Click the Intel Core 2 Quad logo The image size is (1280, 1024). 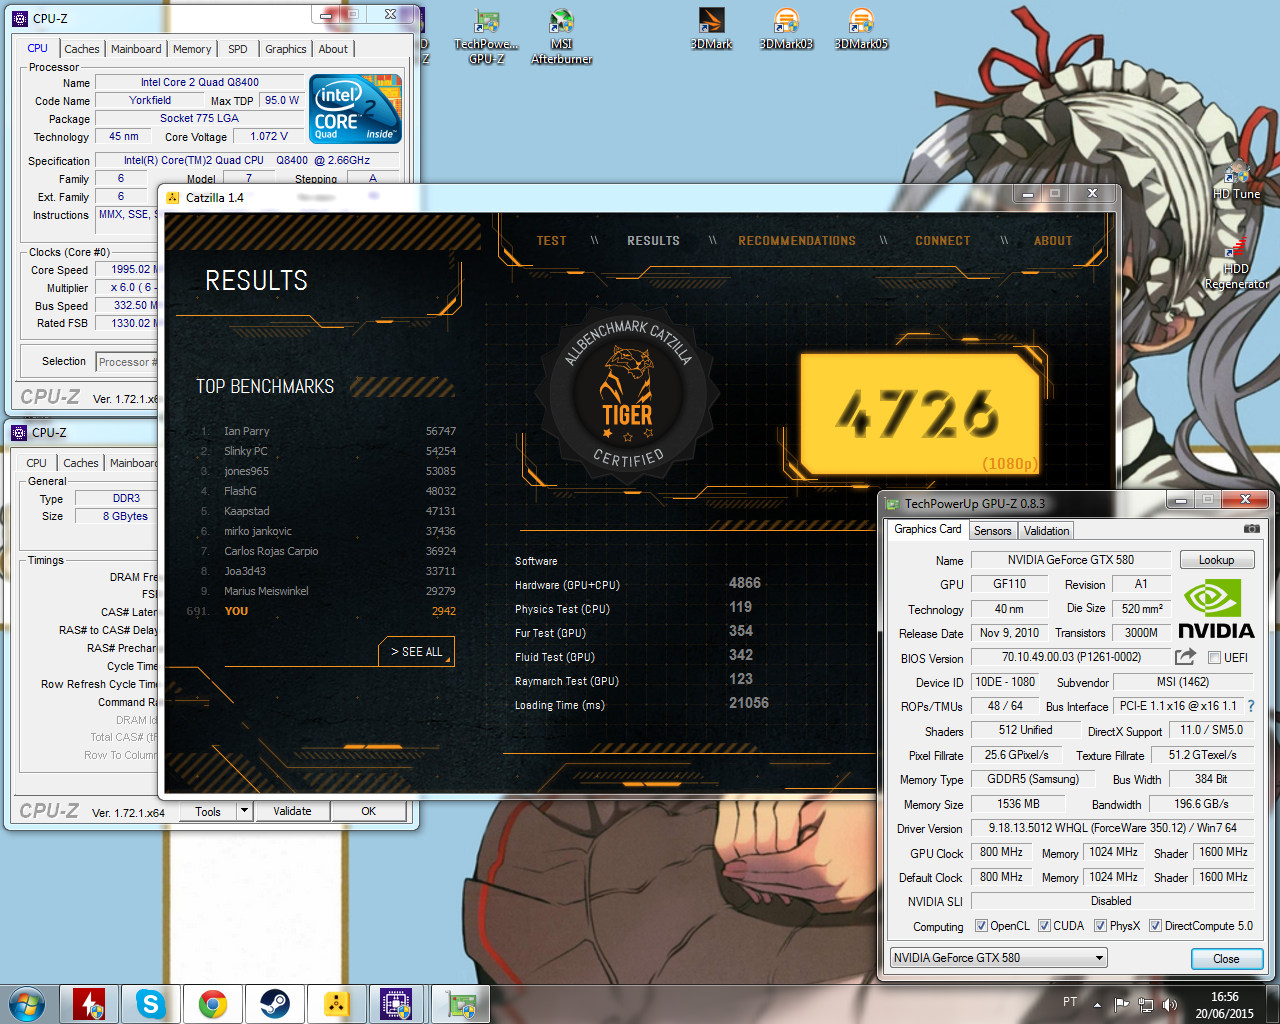click(356, 108)
